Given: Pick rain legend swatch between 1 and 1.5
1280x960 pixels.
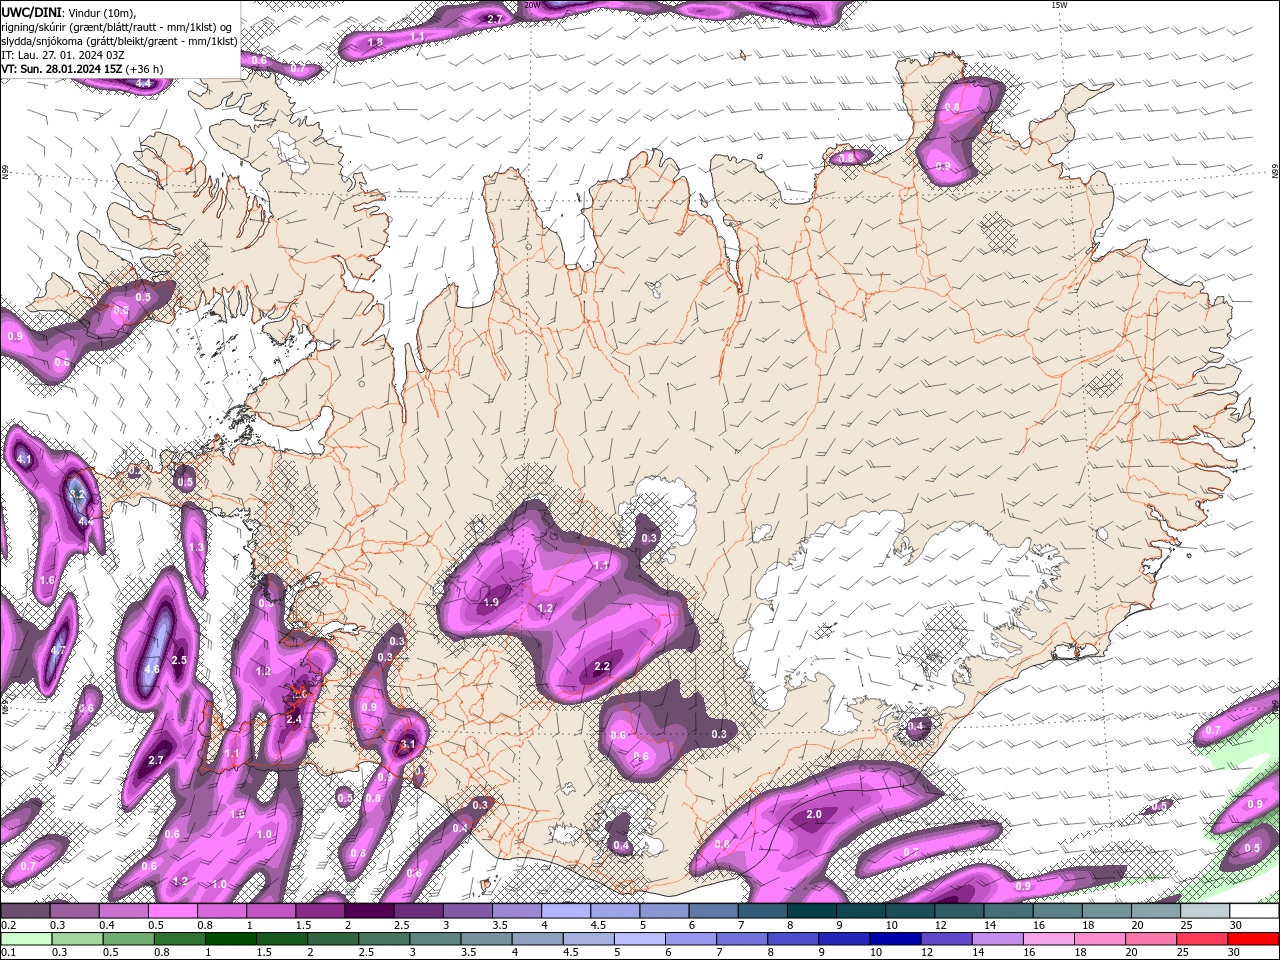Looking at the screenshot, I should [231, 938].
